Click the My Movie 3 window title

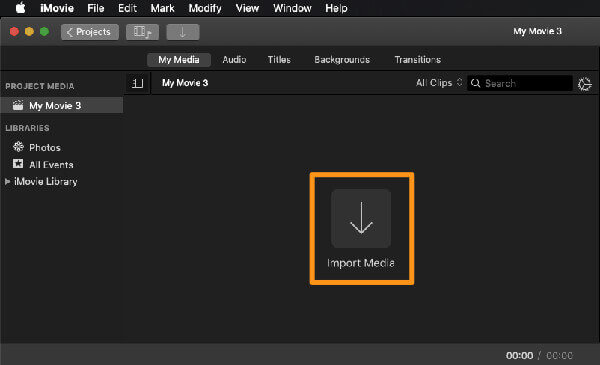click(537, 31)
